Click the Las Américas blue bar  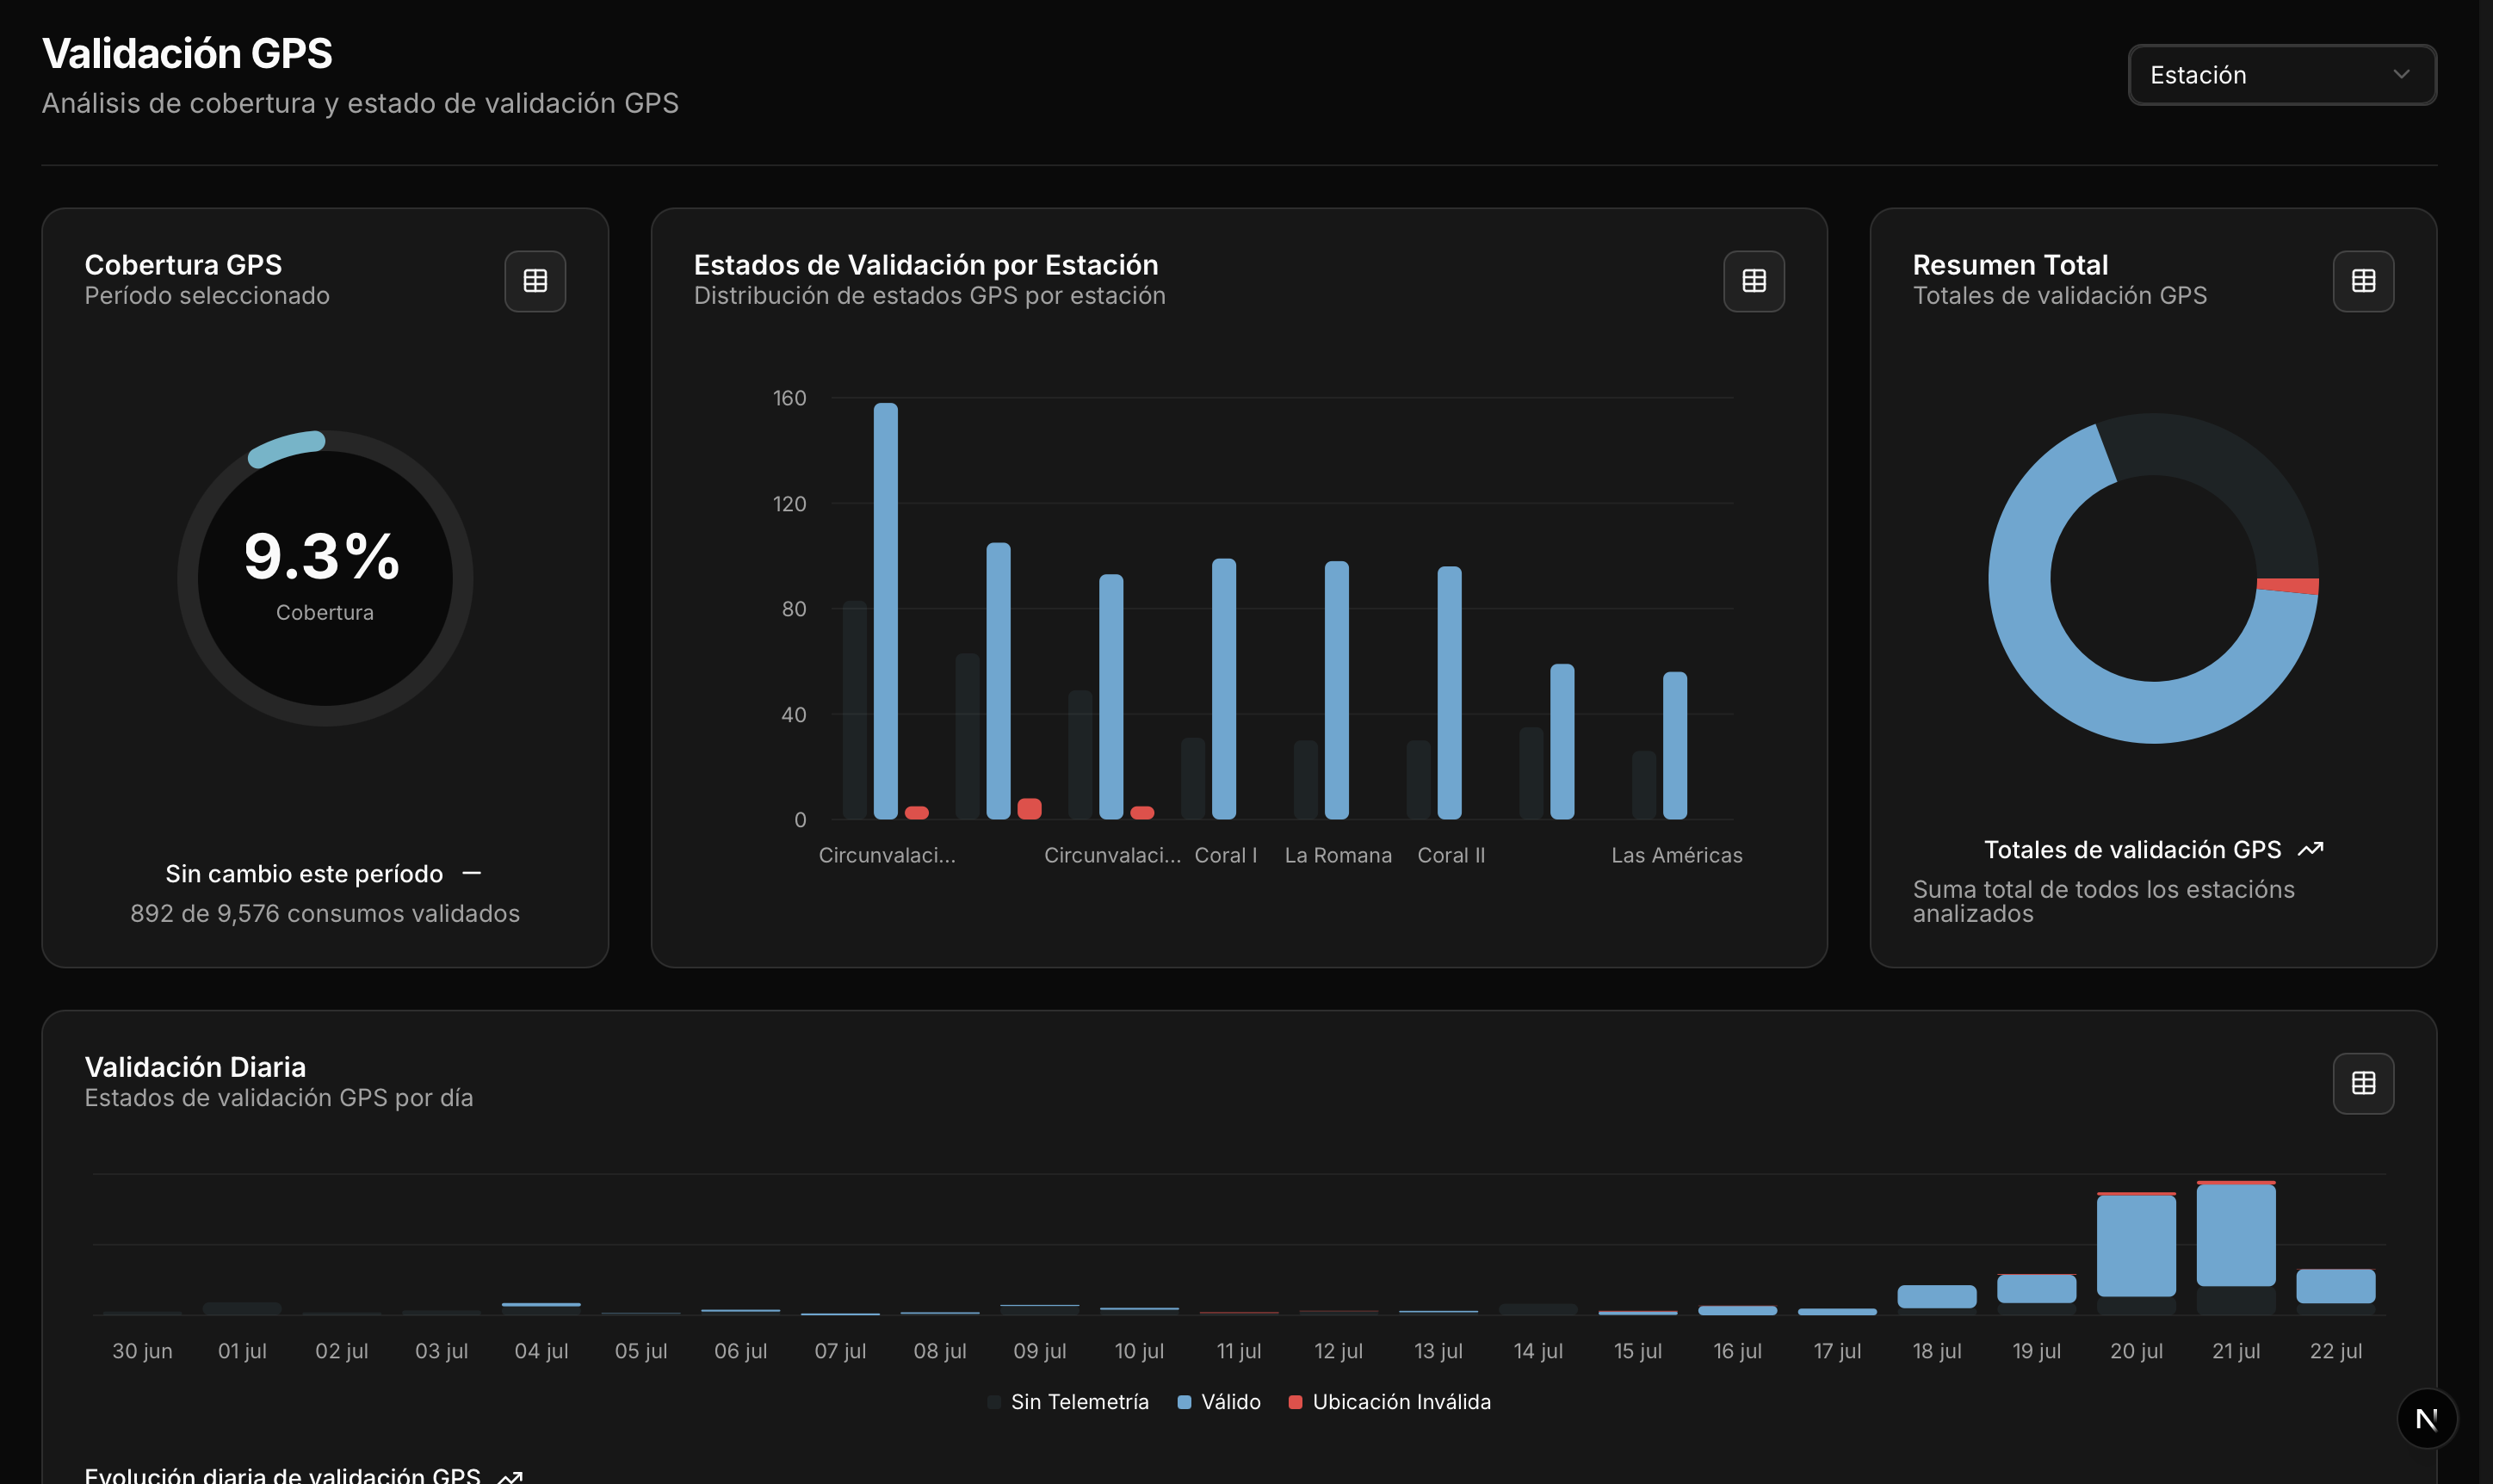[x=1674, y=745]
